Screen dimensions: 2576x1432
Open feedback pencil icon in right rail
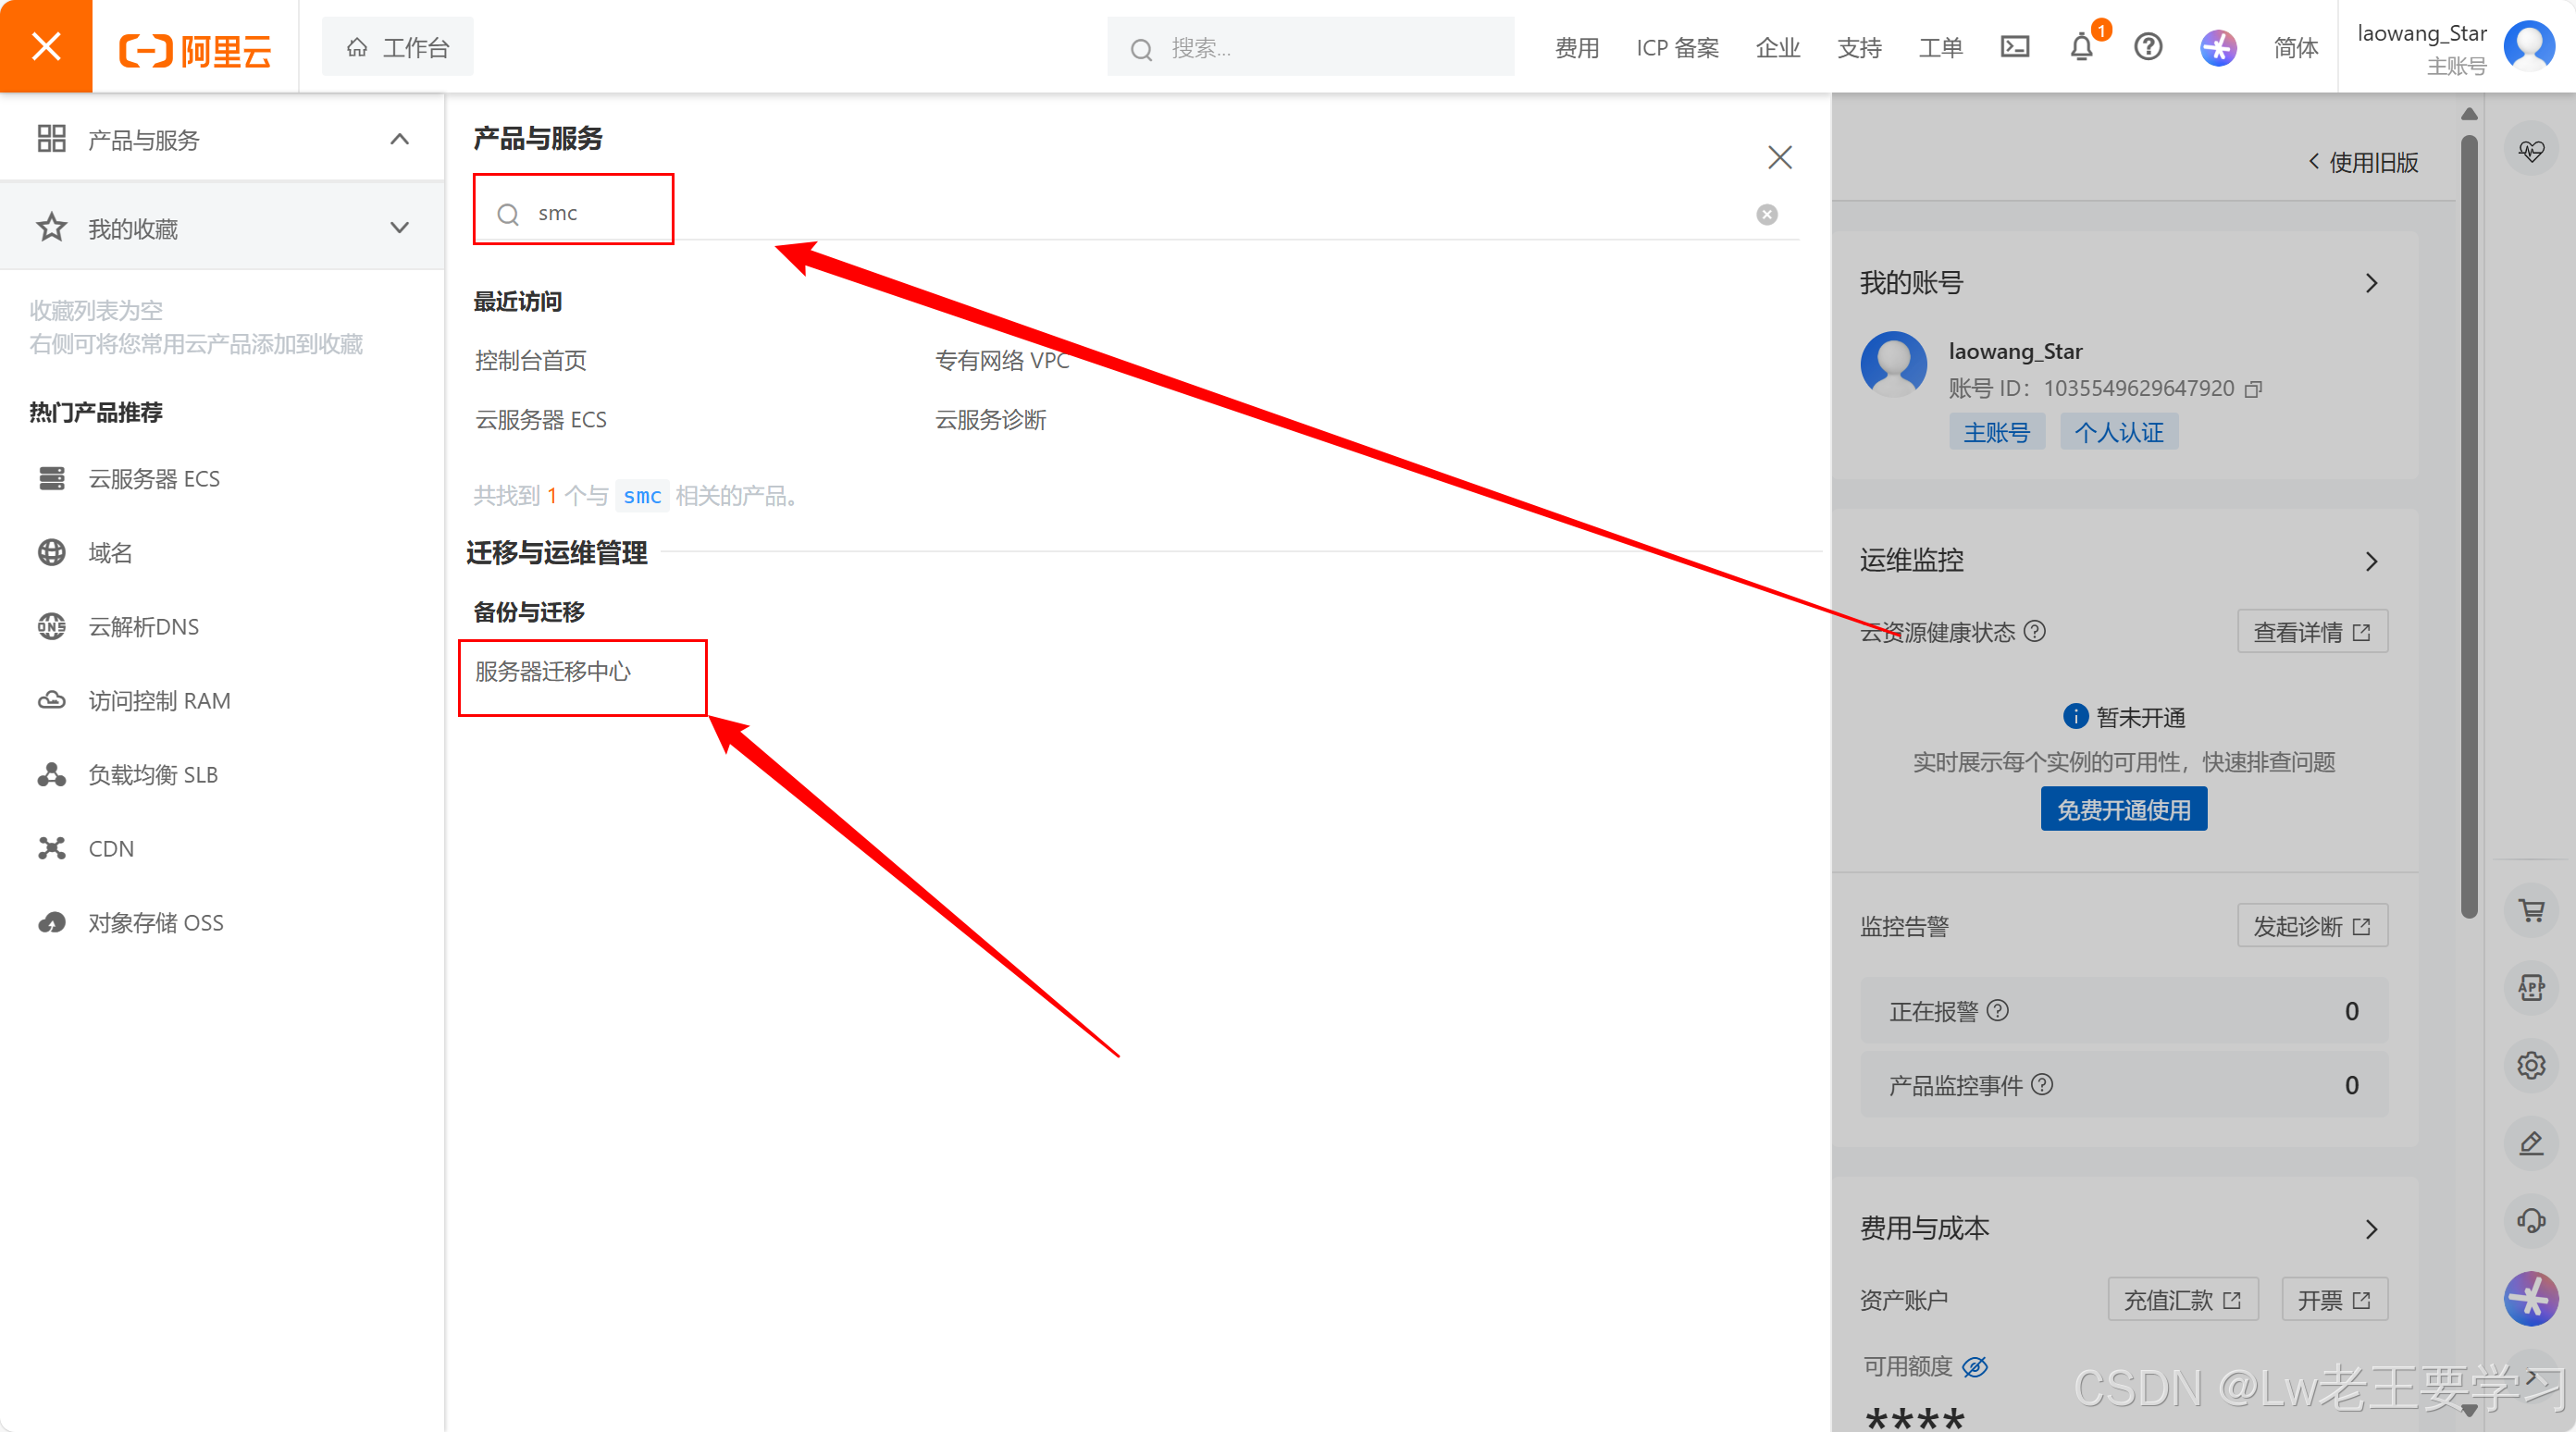pyautogui.click(x=2531, y=1142)
